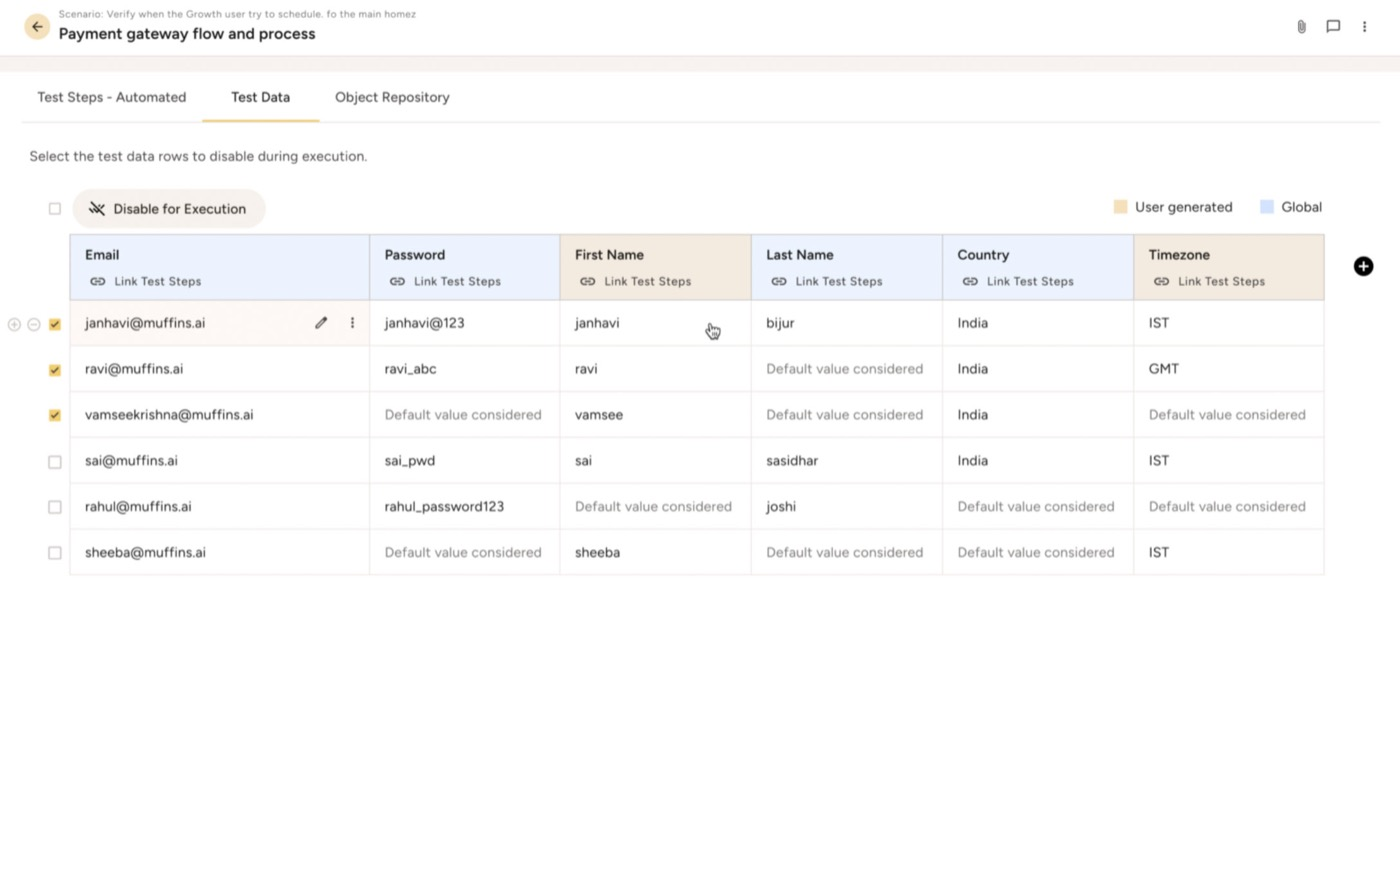Image resolution: width=1400 pixels, height=873 pixels.
Task: Click the User generated legend swatch
Action: (1120, 207)
